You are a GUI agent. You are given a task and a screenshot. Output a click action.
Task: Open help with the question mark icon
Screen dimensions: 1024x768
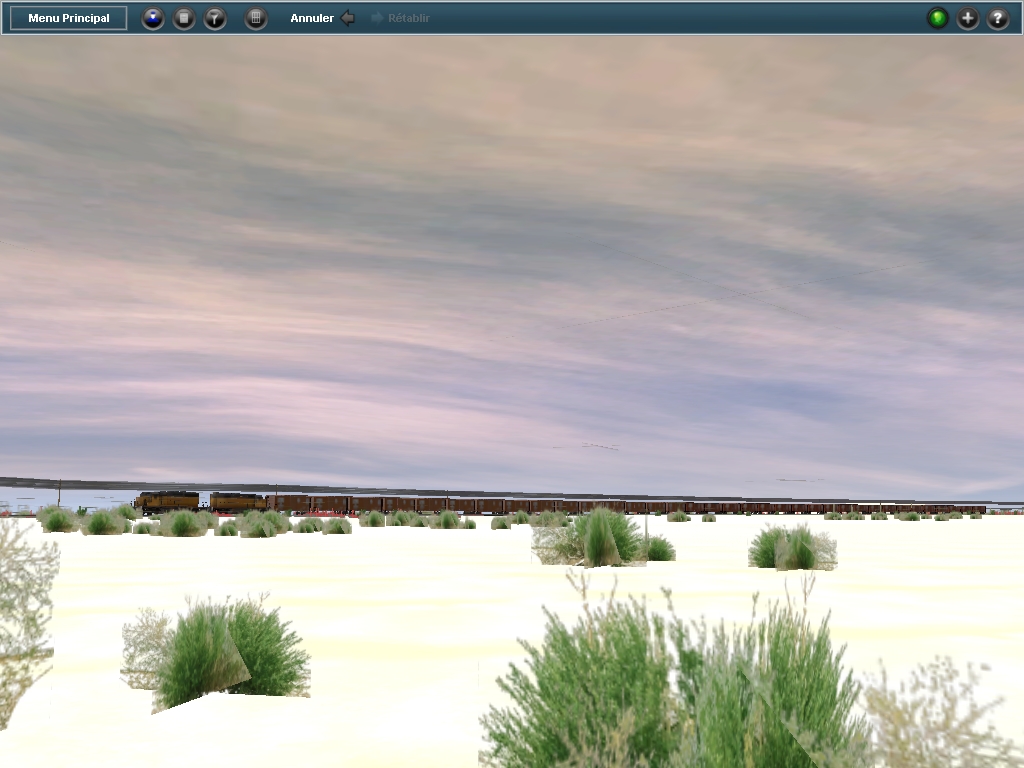pyautogui.click(x=998, y=18)
